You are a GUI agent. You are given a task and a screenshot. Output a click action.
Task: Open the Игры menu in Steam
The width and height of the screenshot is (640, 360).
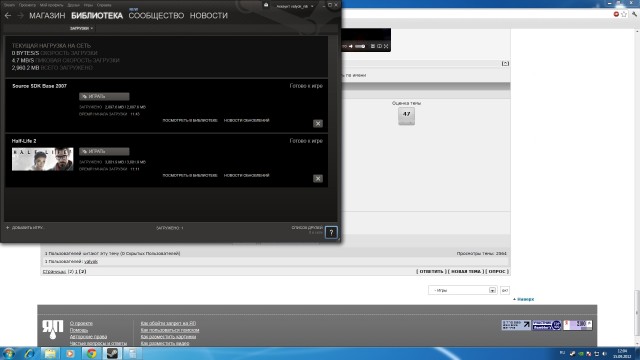coord(88,5)
